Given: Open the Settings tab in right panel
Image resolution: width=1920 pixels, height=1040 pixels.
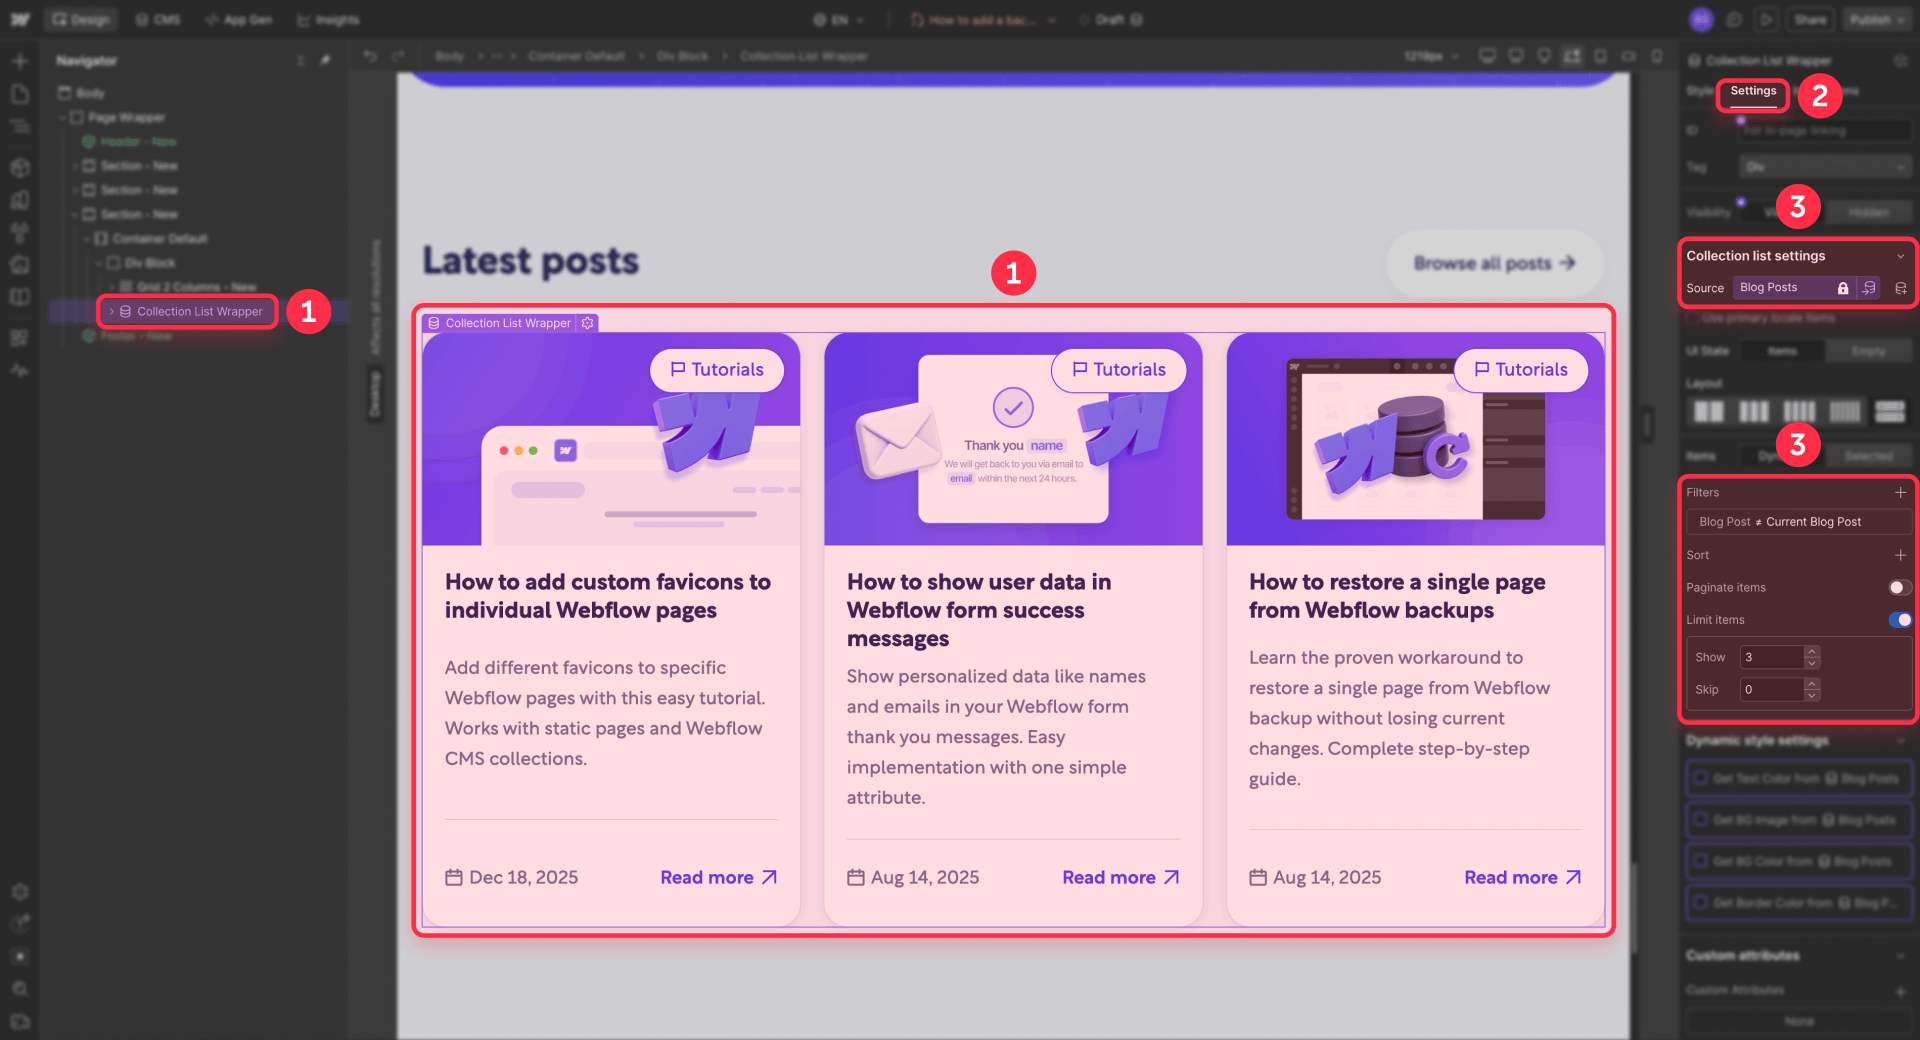Looking at the screenshot, I should coord(1751,91).
